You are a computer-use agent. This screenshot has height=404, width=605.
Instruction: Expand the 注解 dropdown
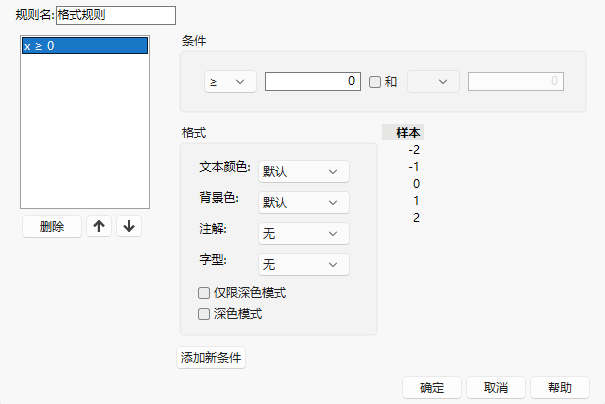tap(304, 233)
